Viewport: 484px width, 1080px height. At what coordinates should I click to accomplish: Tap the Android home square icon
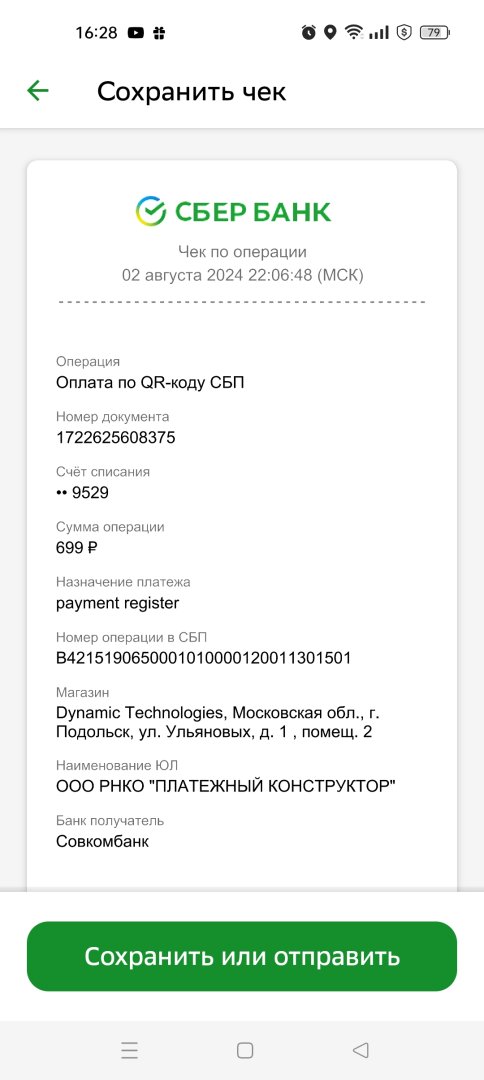pyautogui.click(x=245, y=1050)
